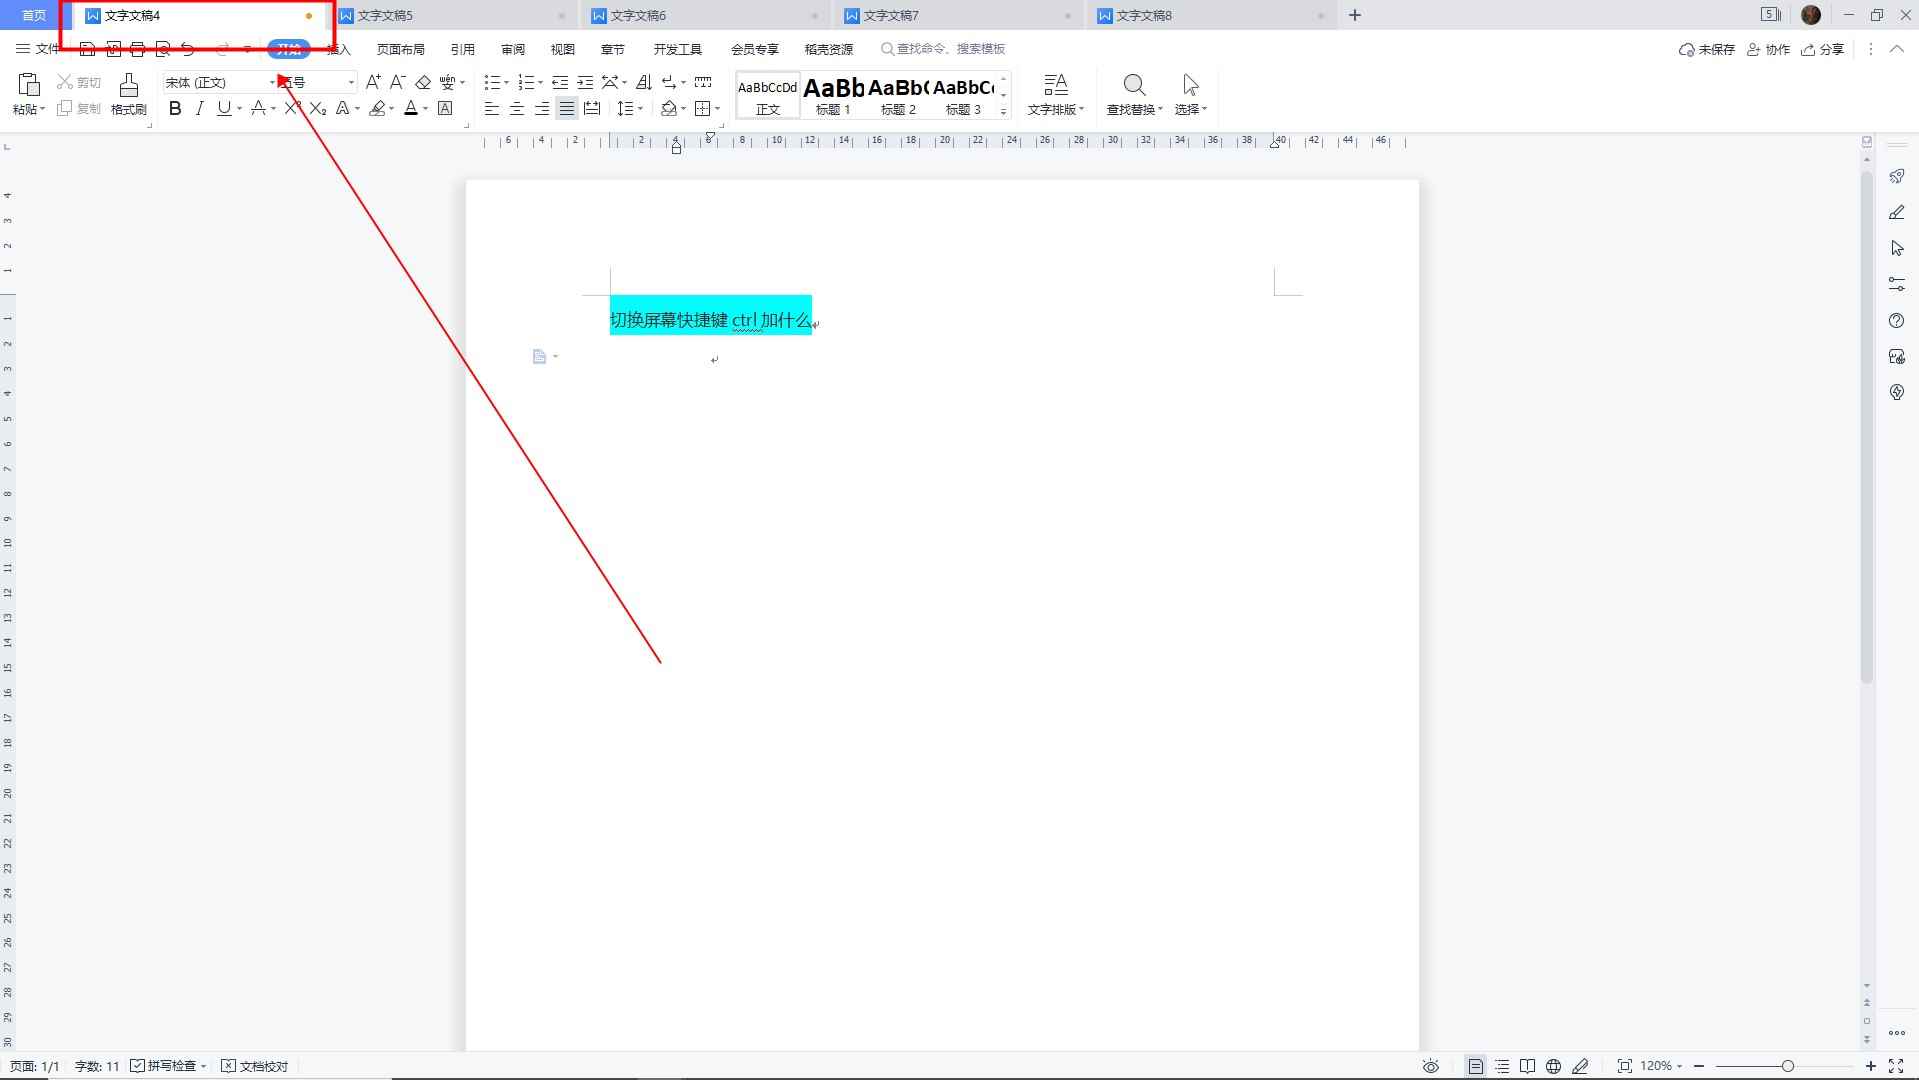Click the clear formatting eraser icon

pyautogui.click(x=423, y=82)
